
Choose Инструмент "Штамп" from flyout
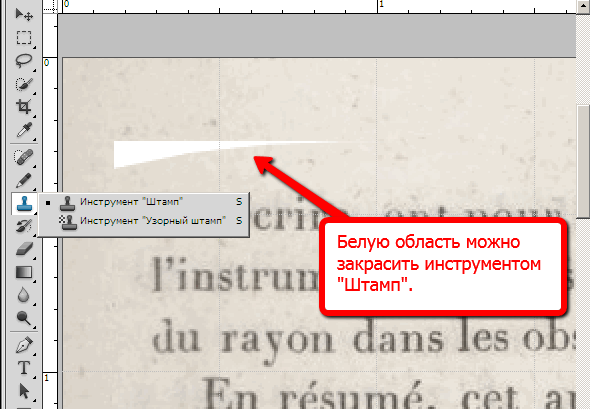tap(143, 202)
